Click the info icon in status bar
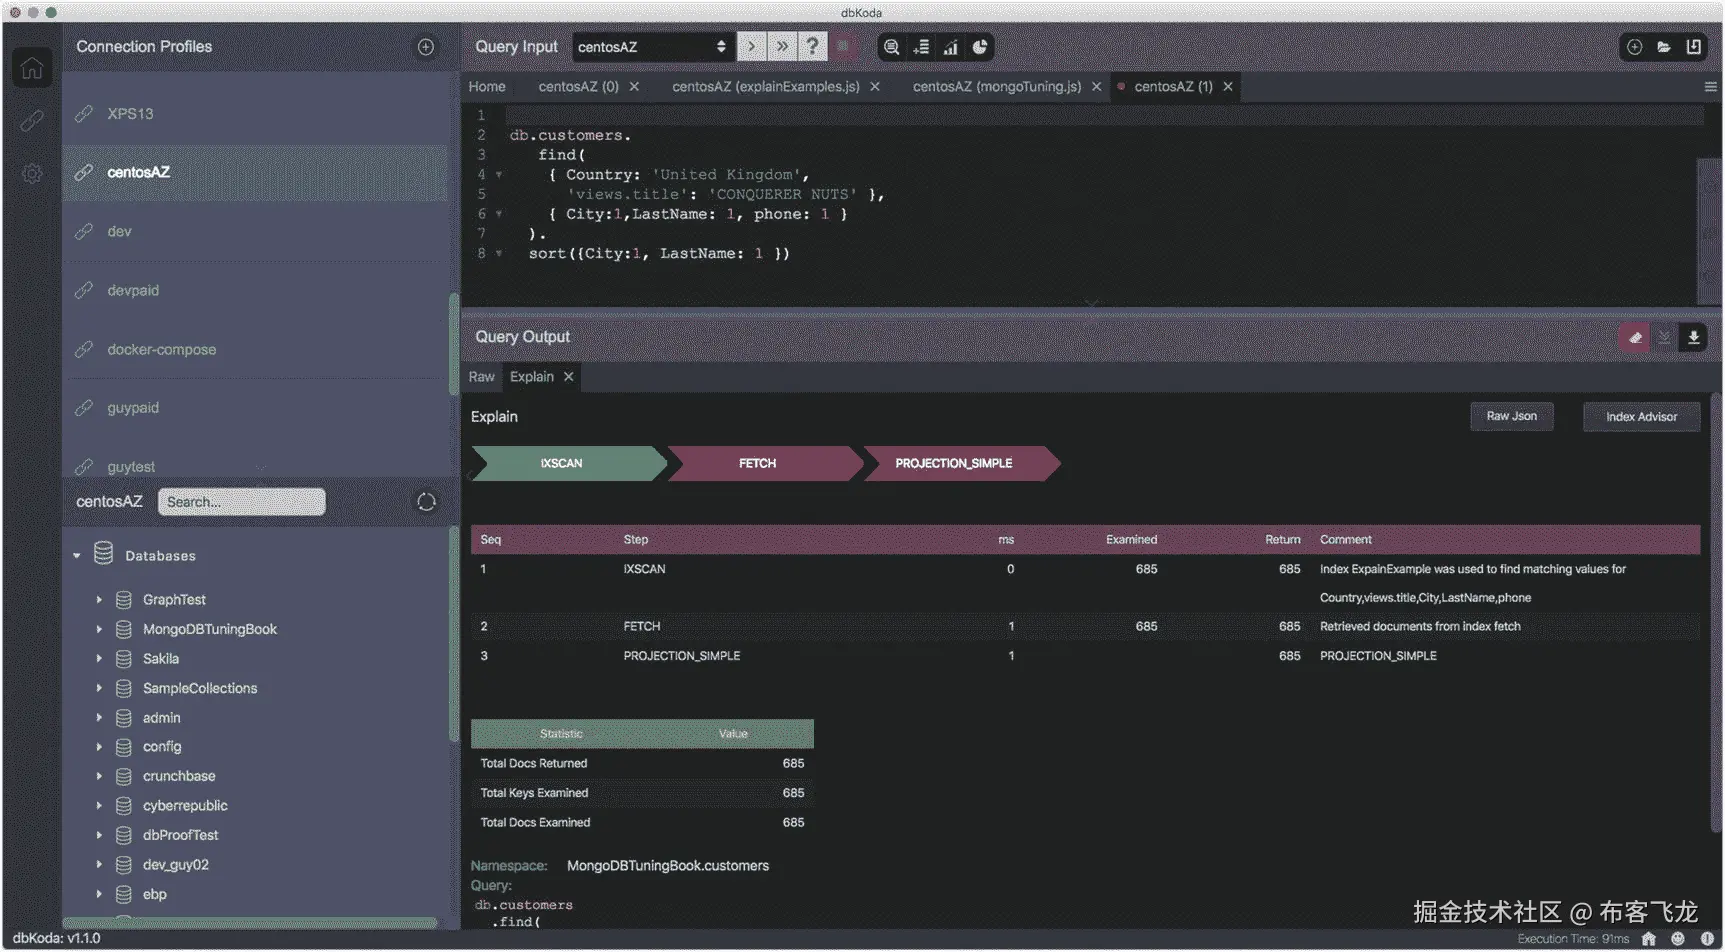The image size is (1725, 952). point(1707,939)
